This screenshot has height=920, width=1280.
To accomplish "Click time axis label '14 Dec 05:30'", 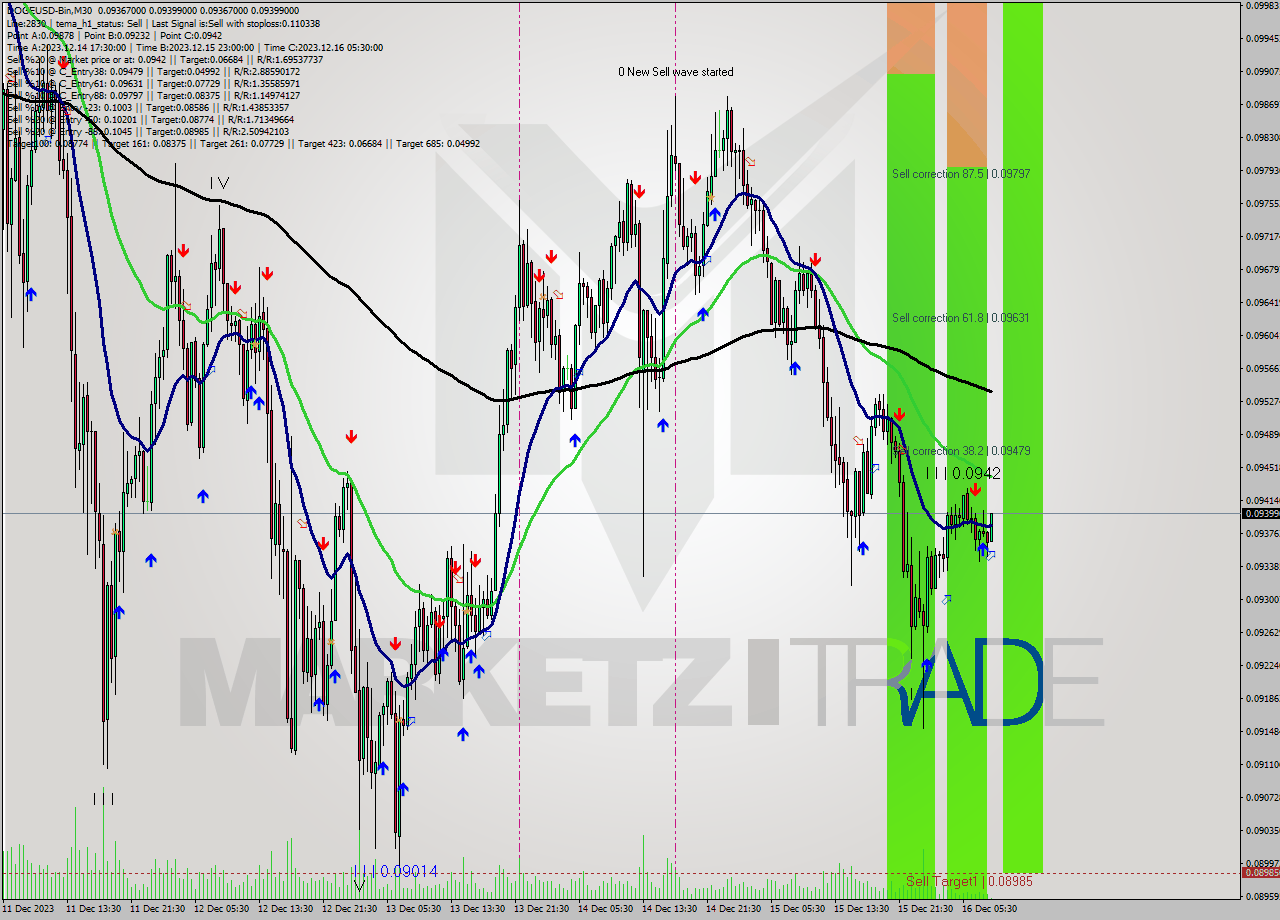I will pyautogui.click(x=606, y=909).
